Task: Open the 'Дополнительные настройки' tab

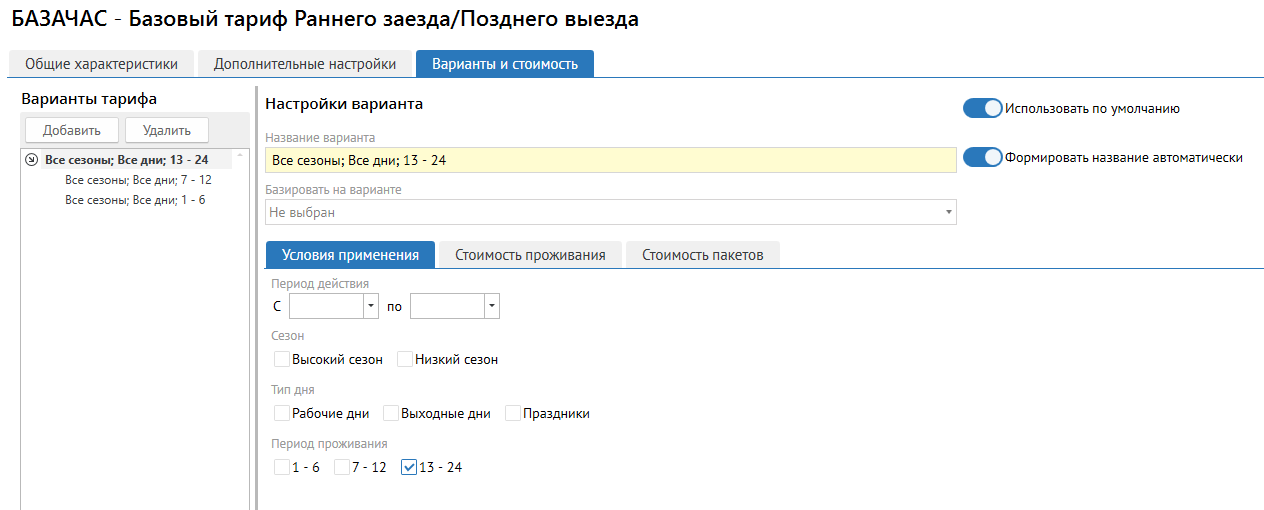Action: 304,64
